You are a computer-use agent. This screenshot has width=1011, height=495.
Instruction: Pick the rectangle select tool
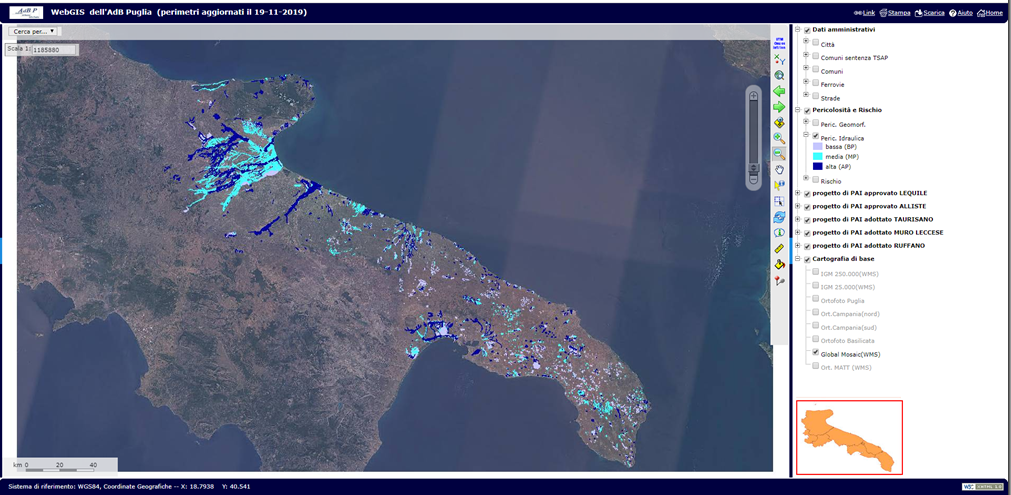point(780,201)
